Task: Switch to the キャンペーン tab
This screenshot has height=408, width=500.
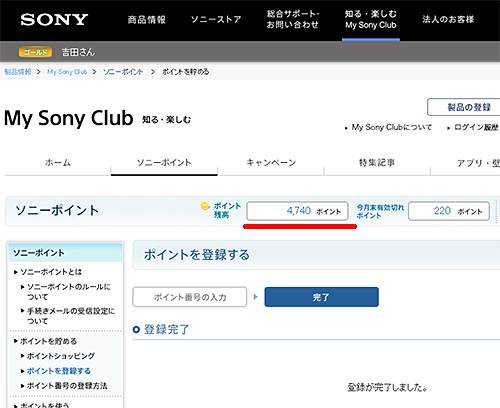Action: pos(271,163)
